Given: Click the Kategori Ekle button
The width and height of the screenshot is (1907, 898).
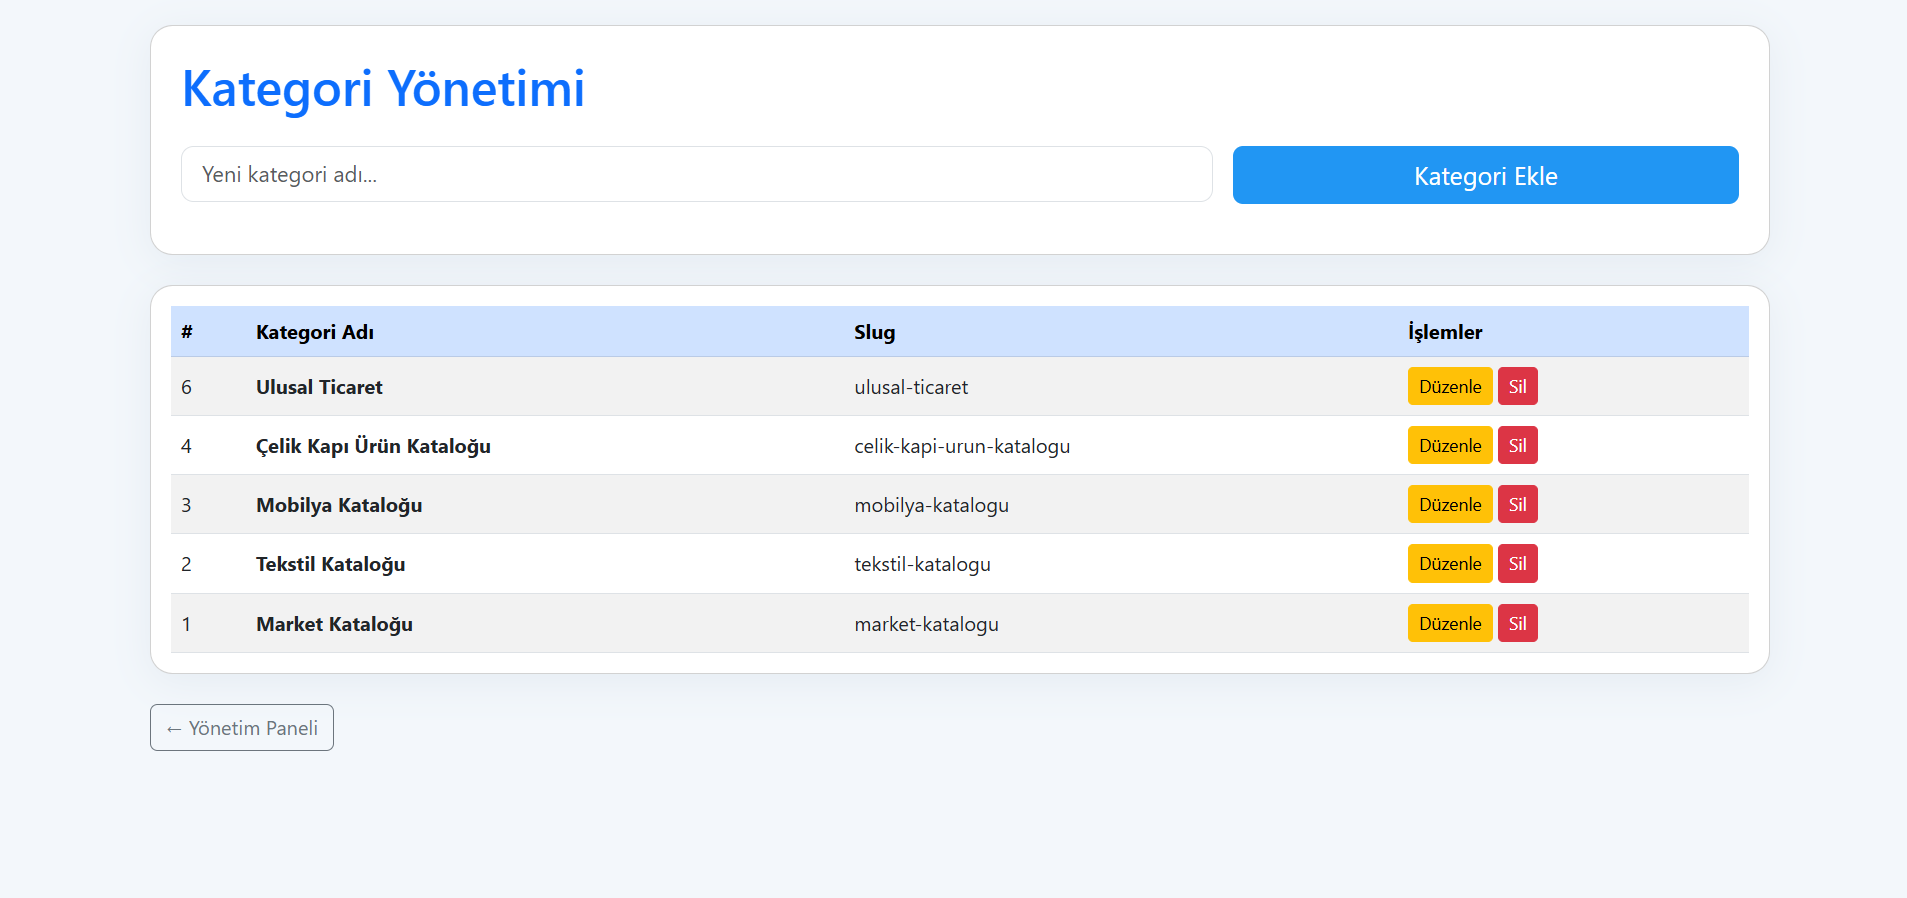Looking at the screenshot, I should pos(1485,175).
